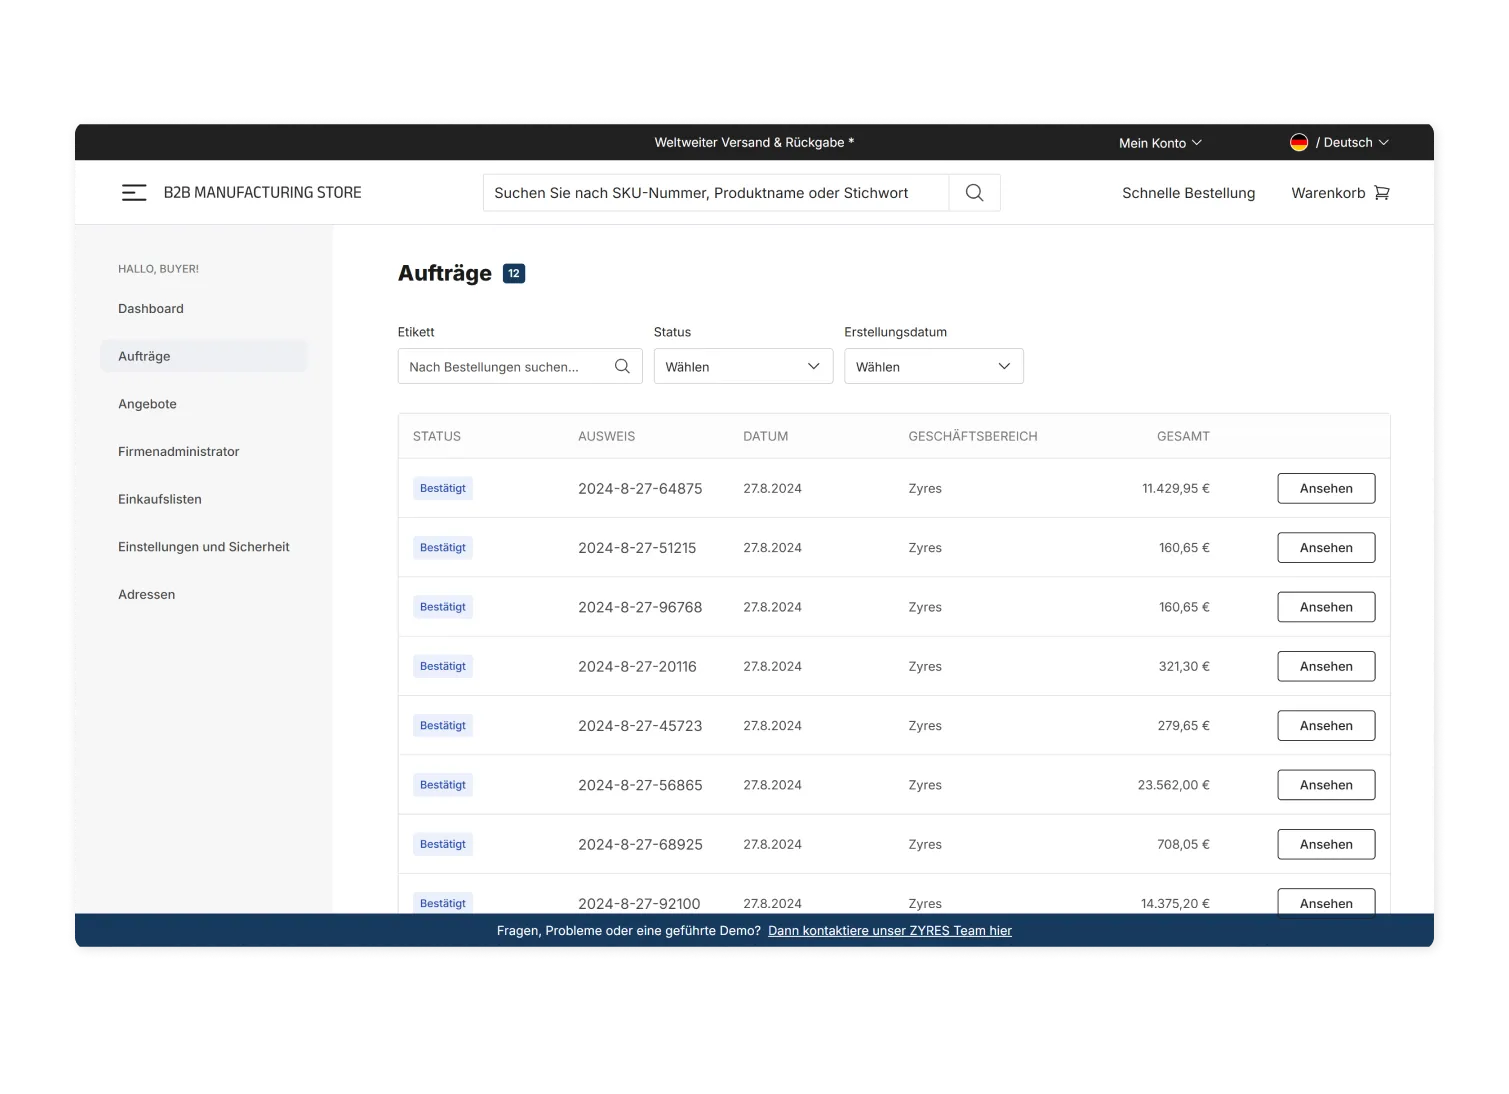Click Schnelle Bestellung link
Viewport: 1509px width, 1094px height.
(x=1188, y=193)
